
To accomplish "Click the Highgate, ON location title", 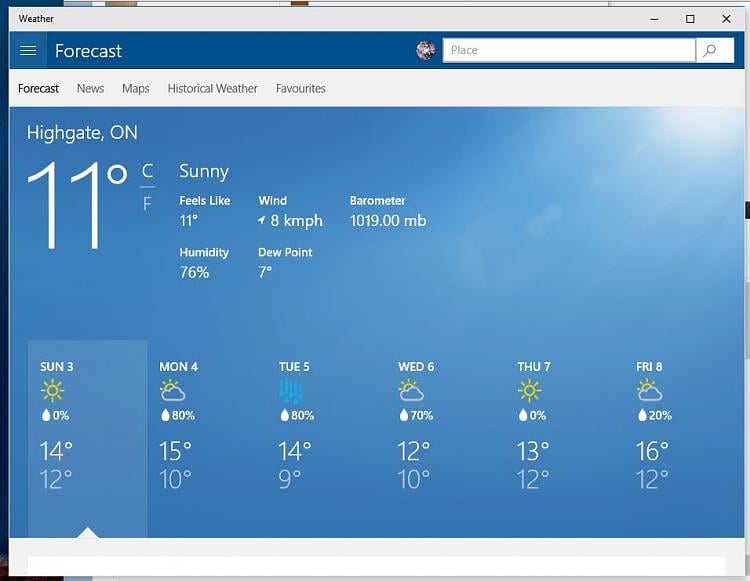I will click(x=82, y=133).
